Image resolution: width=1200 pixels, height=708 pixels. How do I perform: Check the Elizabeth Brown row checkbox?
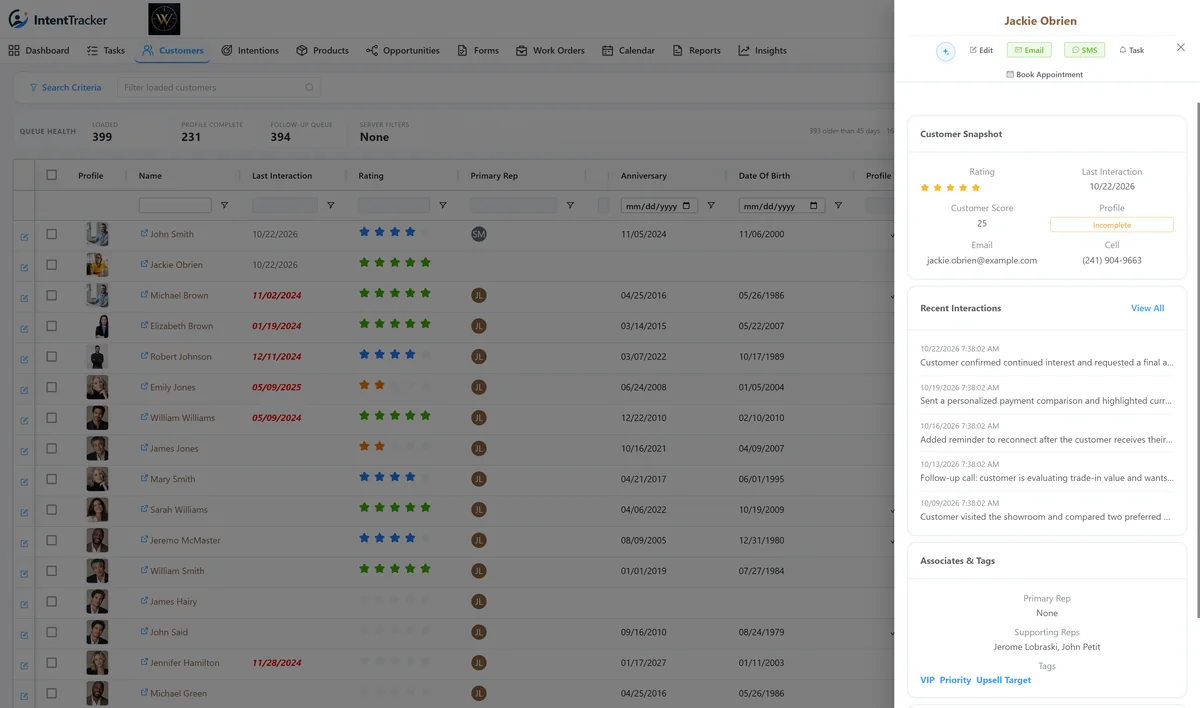click(x=52, y=326)
